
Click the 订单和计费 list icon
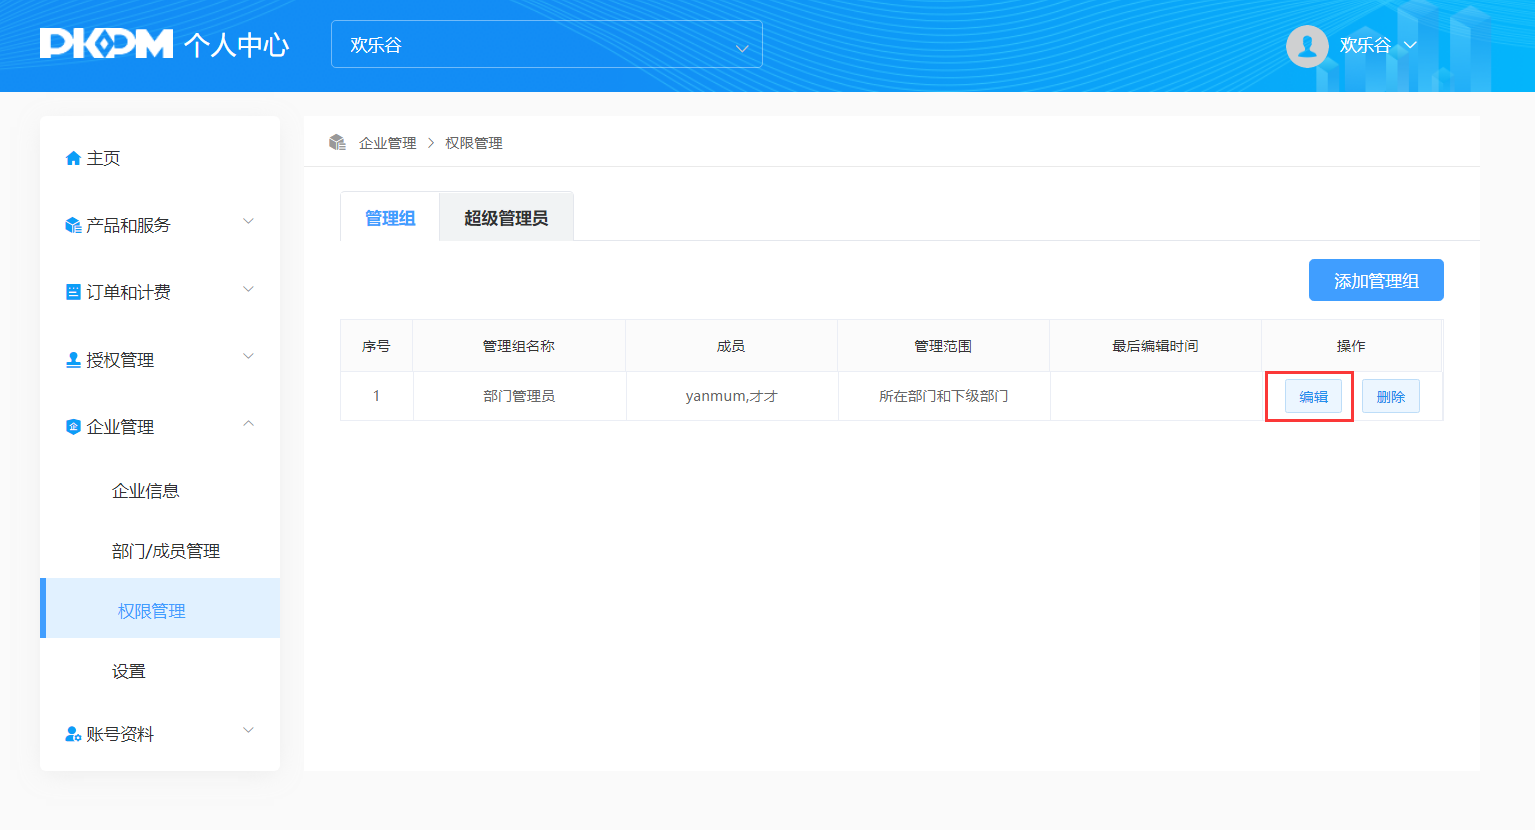point(73,292)
